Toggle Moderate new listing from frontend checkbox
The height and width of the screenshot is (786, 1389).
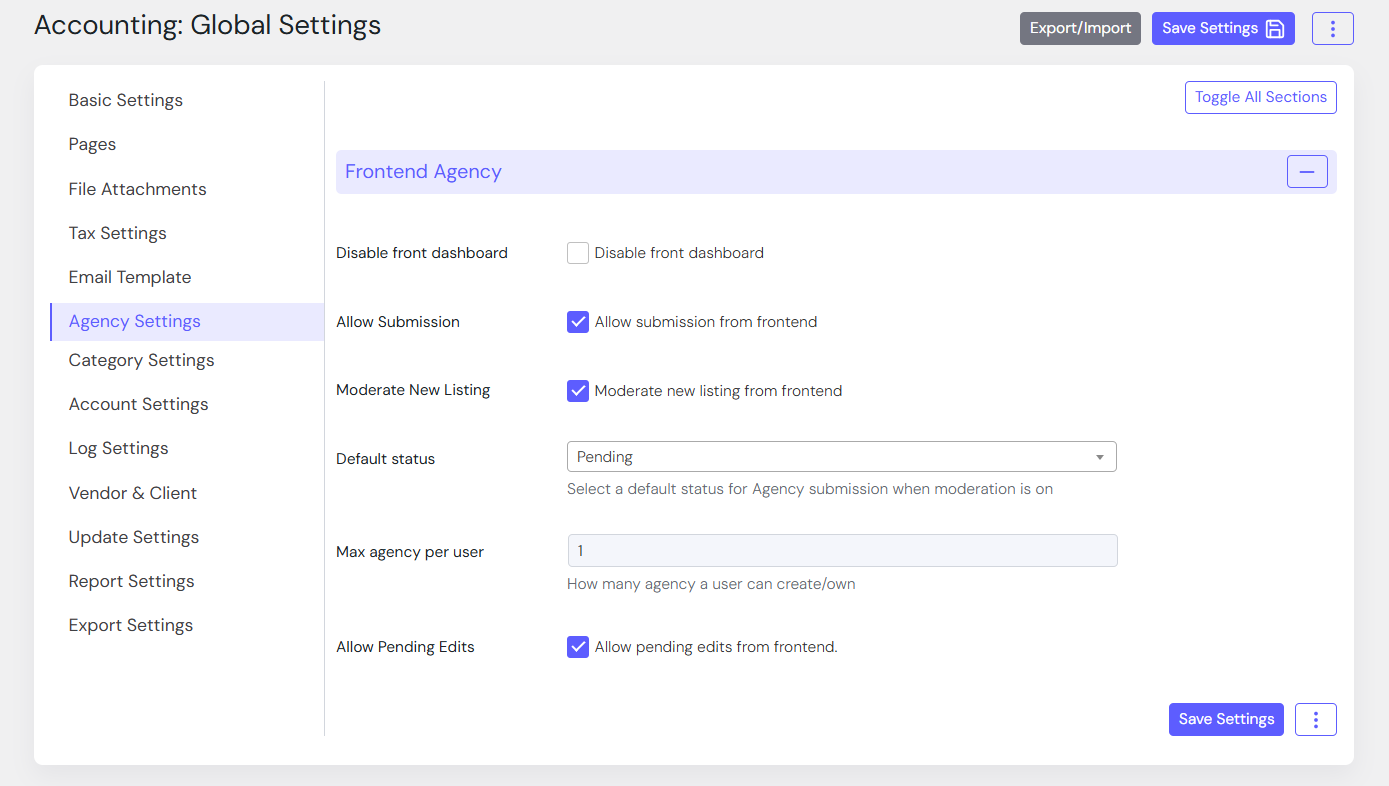click(578, 391)
